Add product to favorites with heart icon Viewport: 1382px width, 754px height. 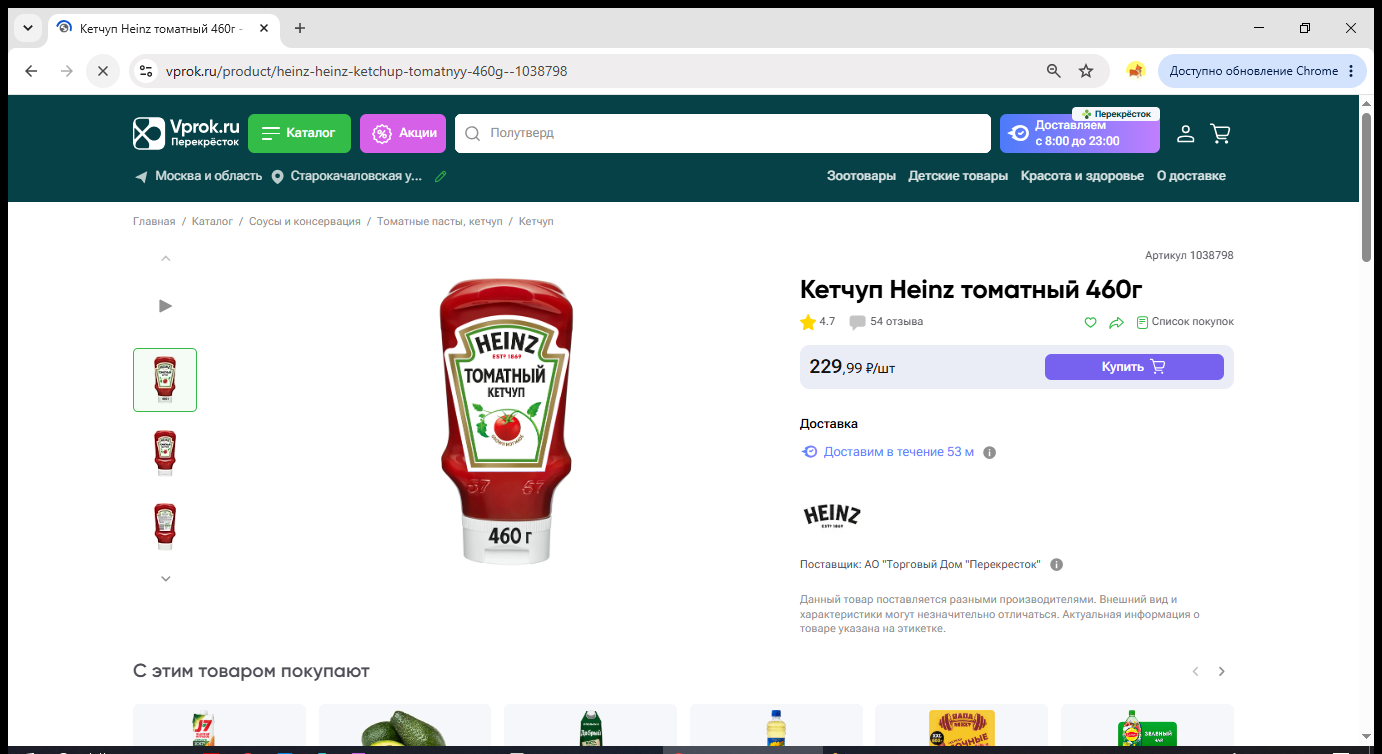pos(1090,322)
